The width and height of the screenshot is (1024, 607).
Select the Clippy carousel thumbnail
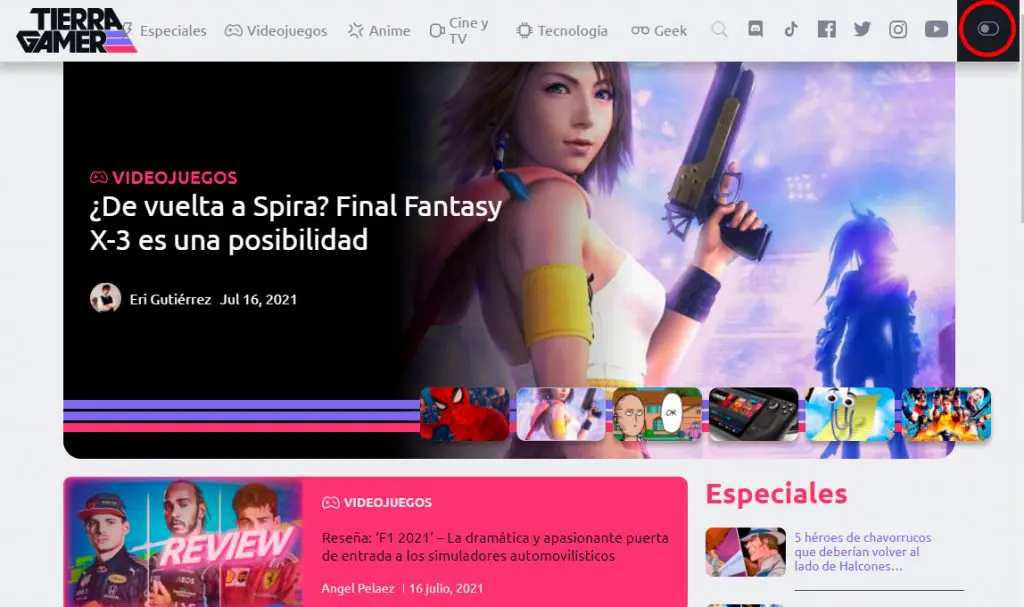(849, 414)
